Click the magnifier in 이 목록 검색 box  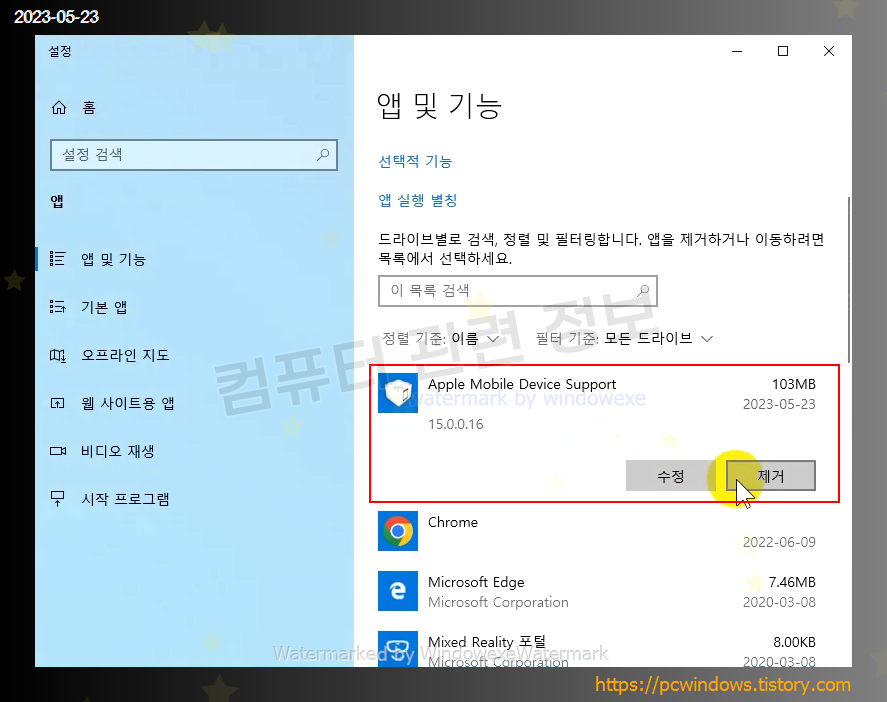(643, 291)
